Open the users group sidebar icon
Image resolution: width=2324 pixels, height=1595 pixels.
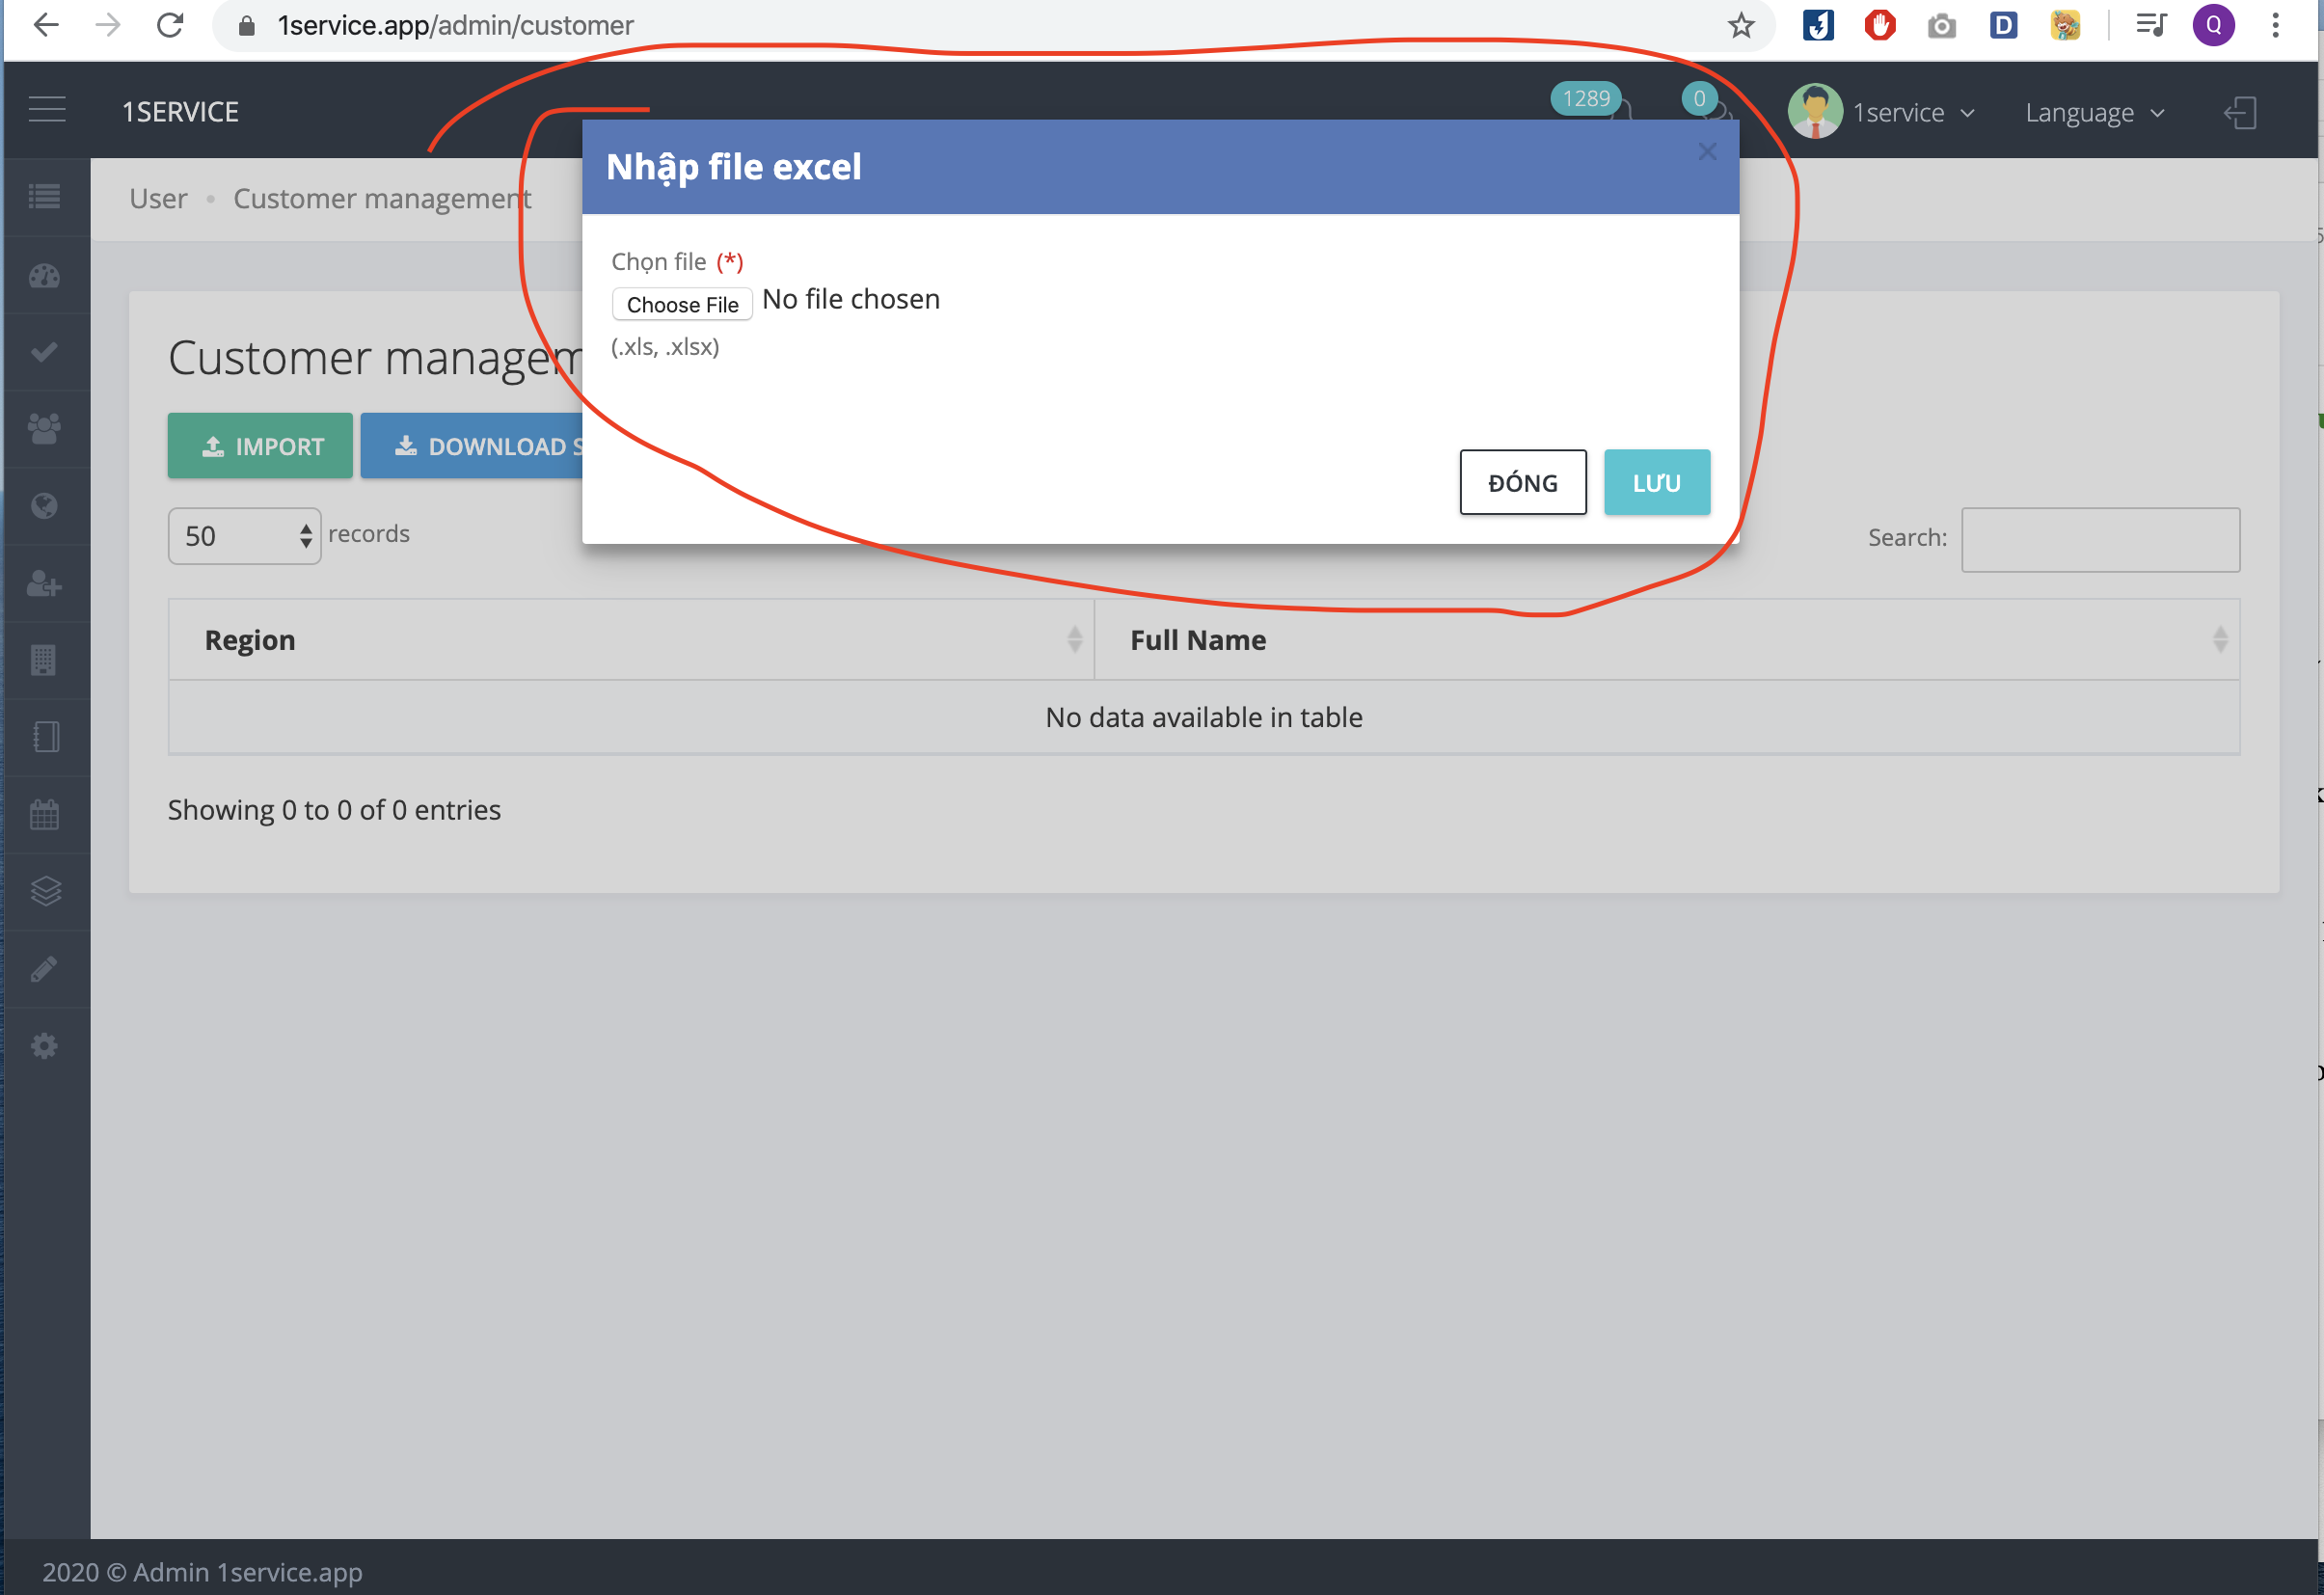(x=44, y=429)
